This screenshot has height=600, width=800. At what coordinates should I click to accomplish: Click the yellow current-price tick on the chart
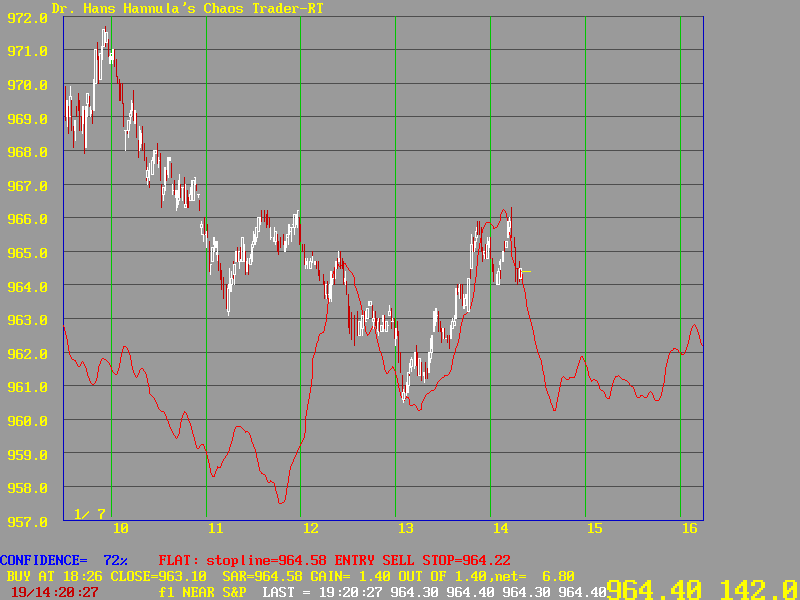(x=526, y=271)
